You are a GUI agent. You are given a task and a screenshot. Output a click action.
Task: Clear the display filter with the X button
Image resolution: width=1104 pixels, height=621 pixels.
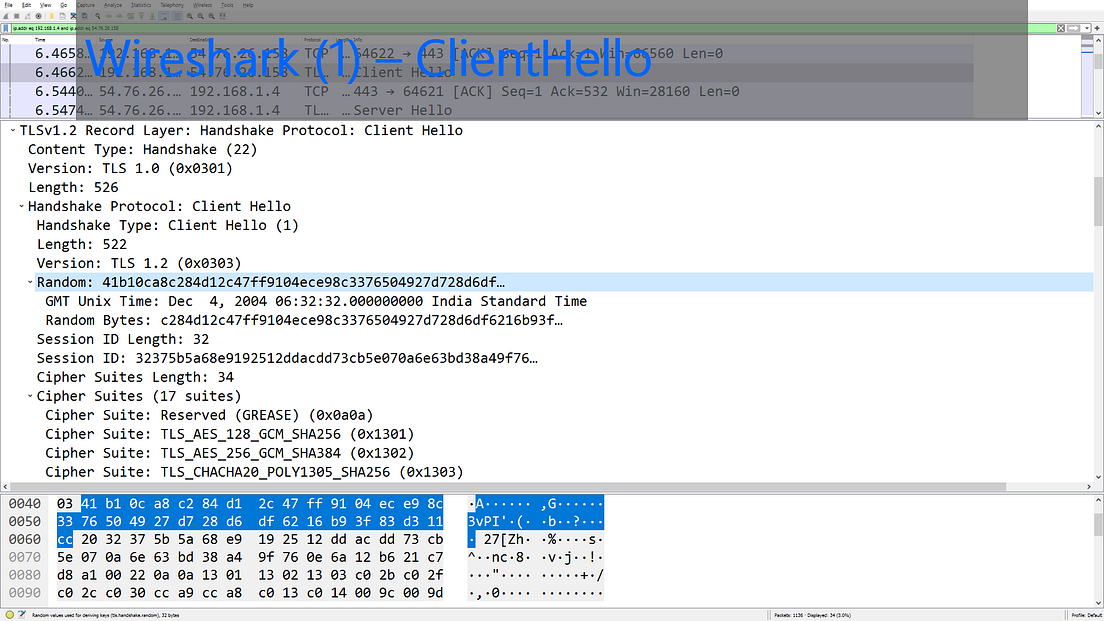click(x=1061, y=28)
